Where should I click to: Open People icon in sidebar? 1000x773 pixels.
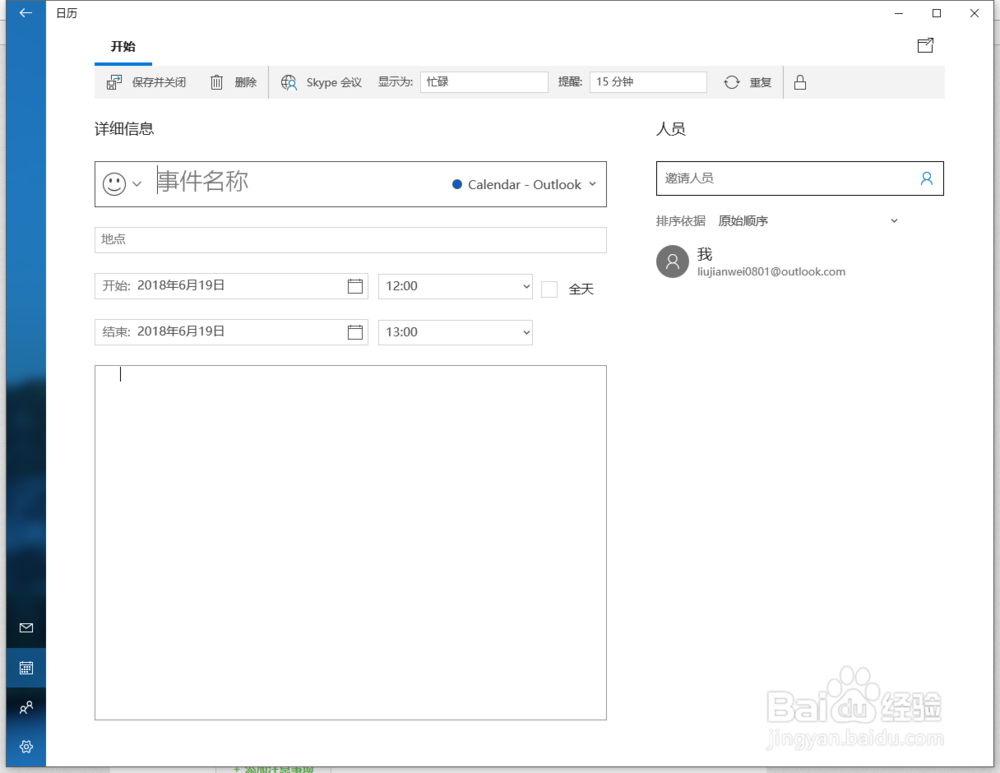26,707
